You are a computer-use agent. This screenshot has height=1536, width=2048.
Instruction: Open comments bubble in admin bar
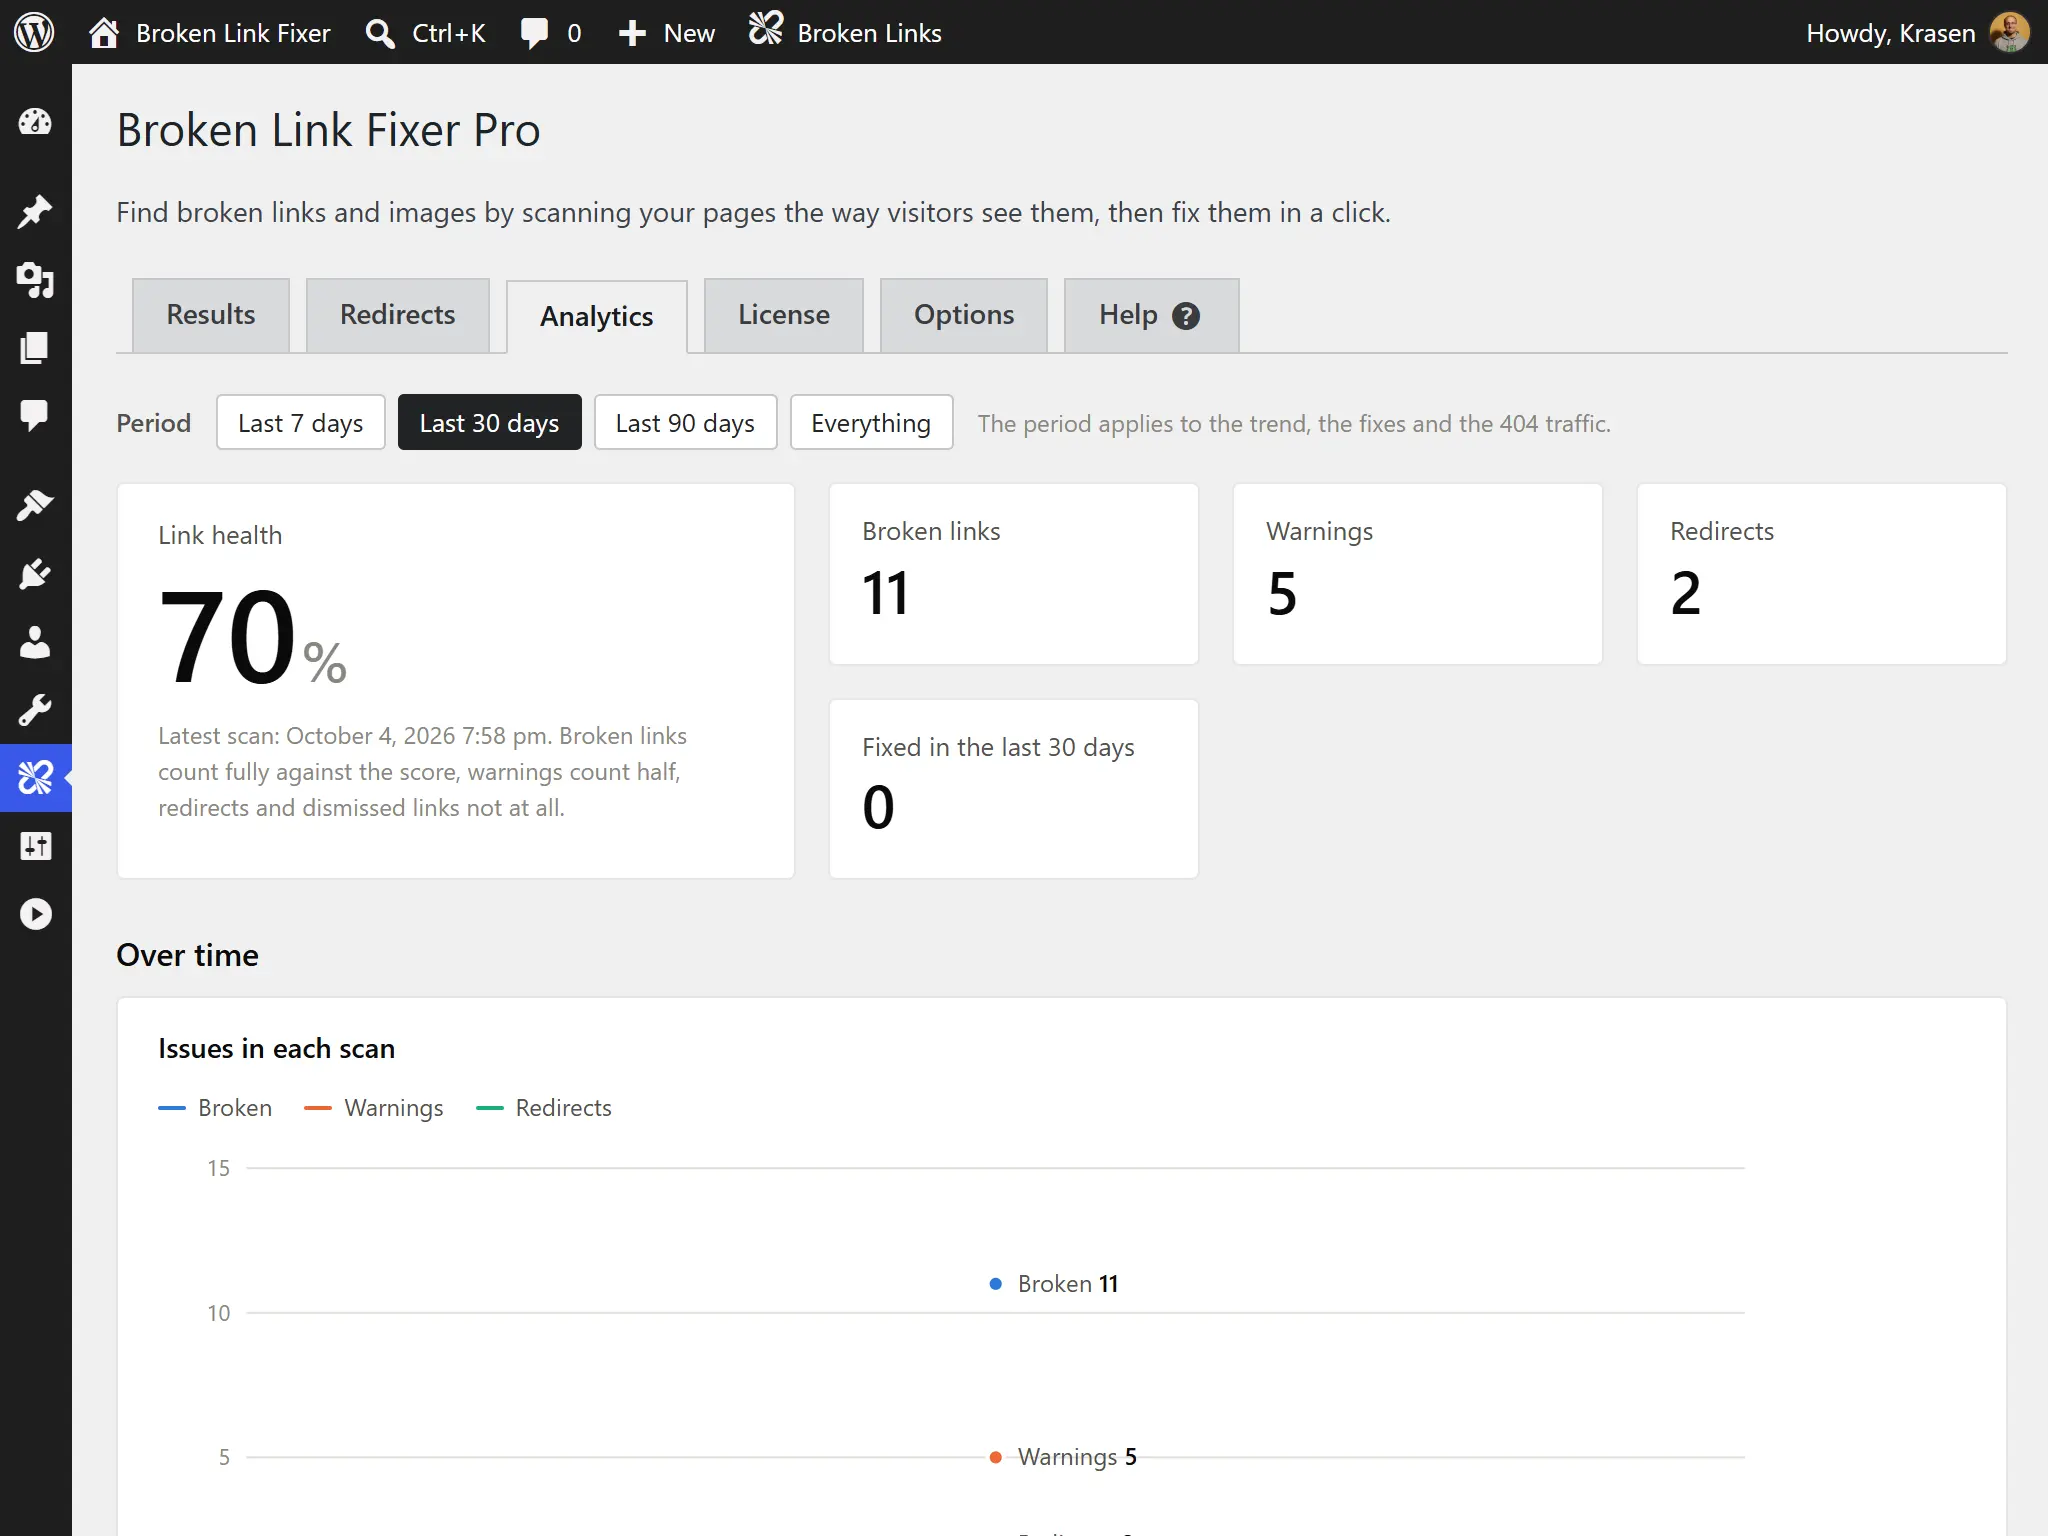(535, 33)
